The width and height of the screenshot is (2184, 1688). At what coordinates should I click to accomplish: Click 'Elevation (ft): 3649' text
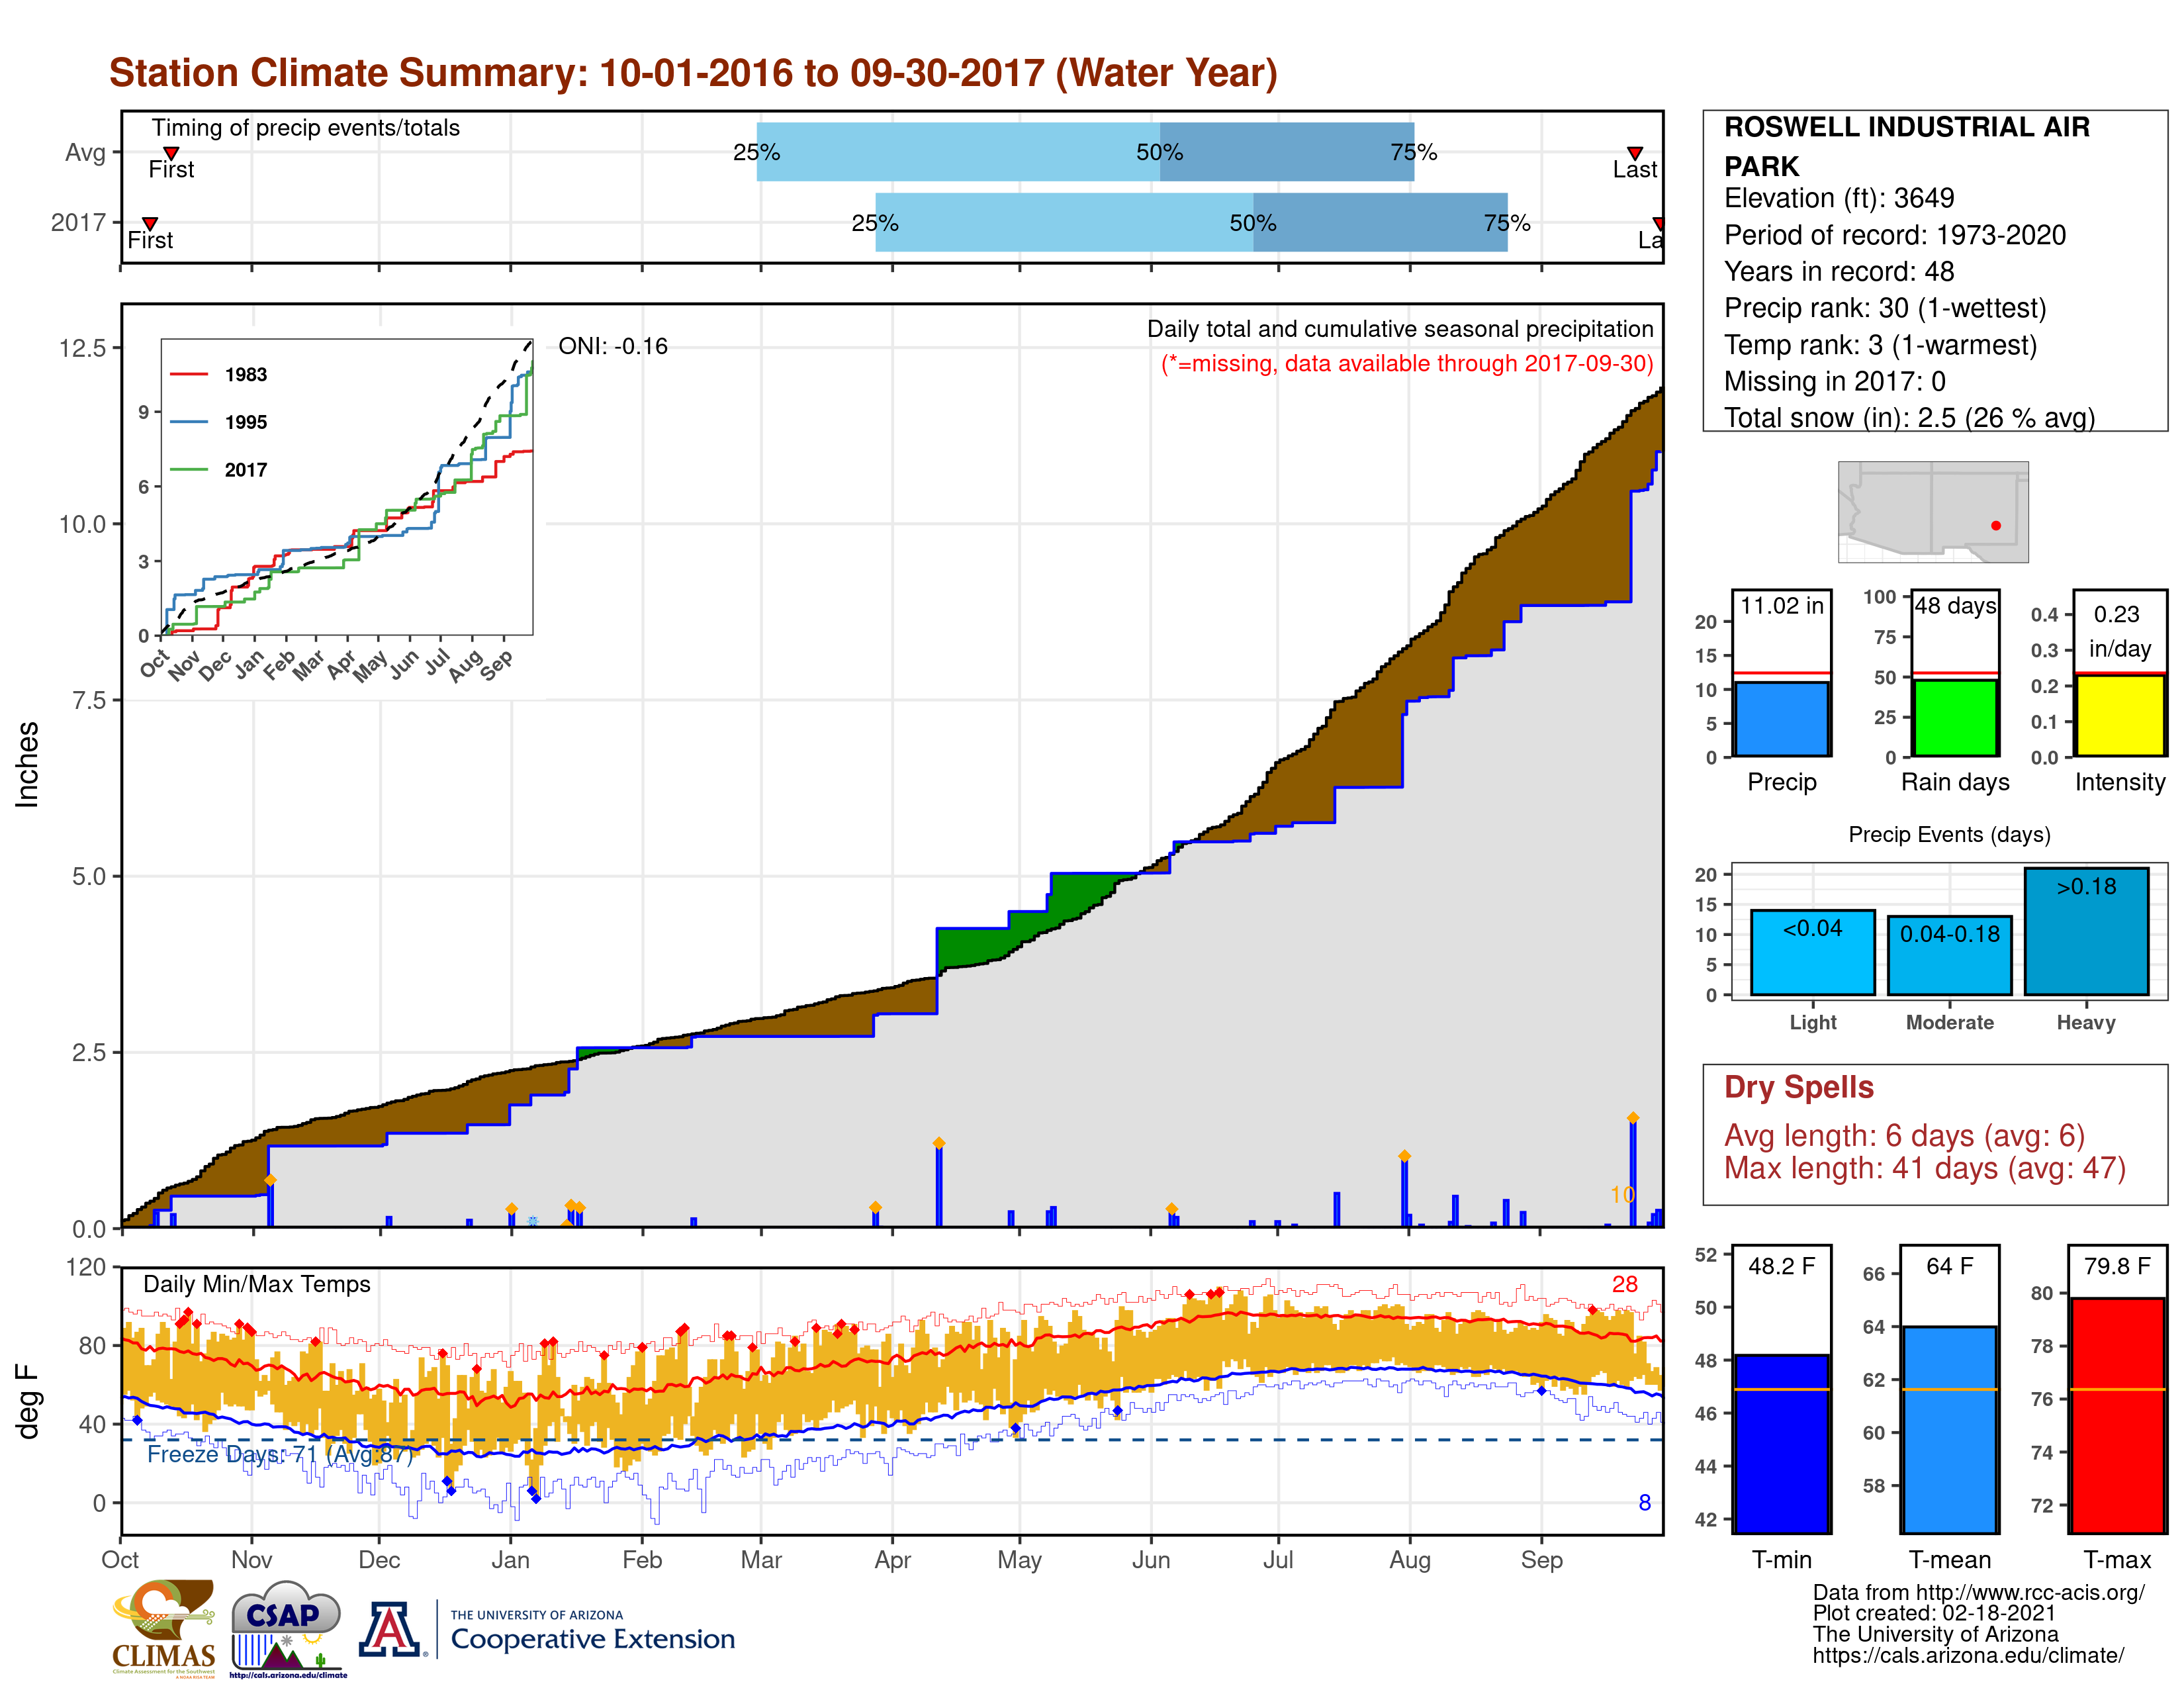click(x=1839, y=198)
